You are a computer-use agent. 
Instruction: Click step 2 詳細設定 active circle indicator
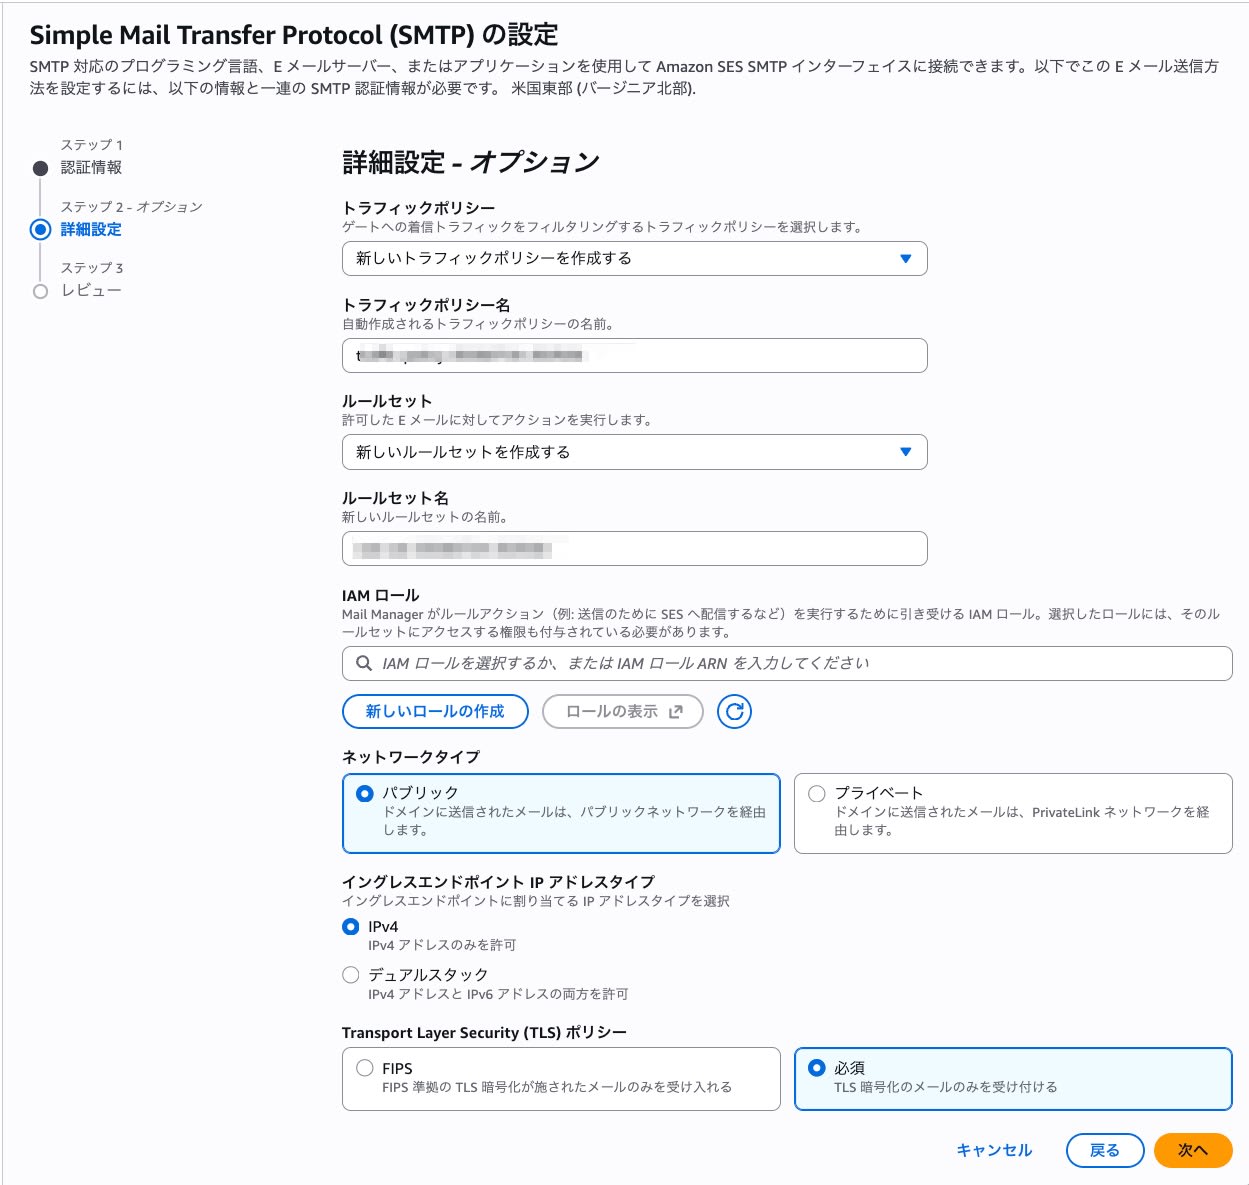point(40,229)
